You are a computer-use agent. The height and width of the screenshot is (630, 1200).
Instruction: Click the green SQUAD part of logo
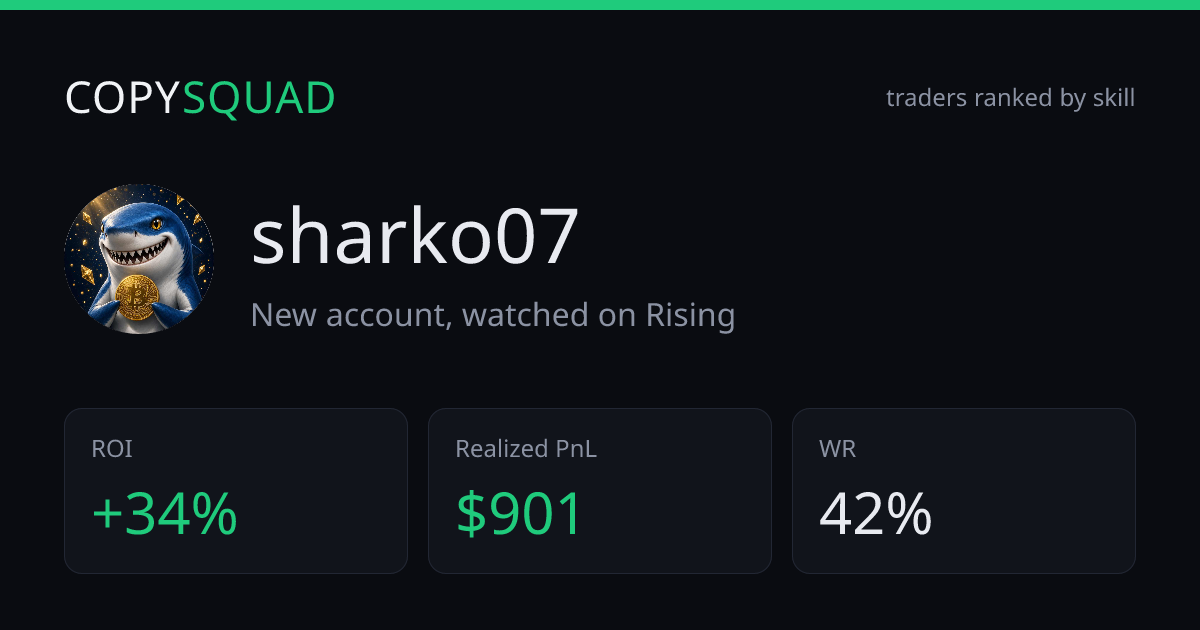point(259,98)
